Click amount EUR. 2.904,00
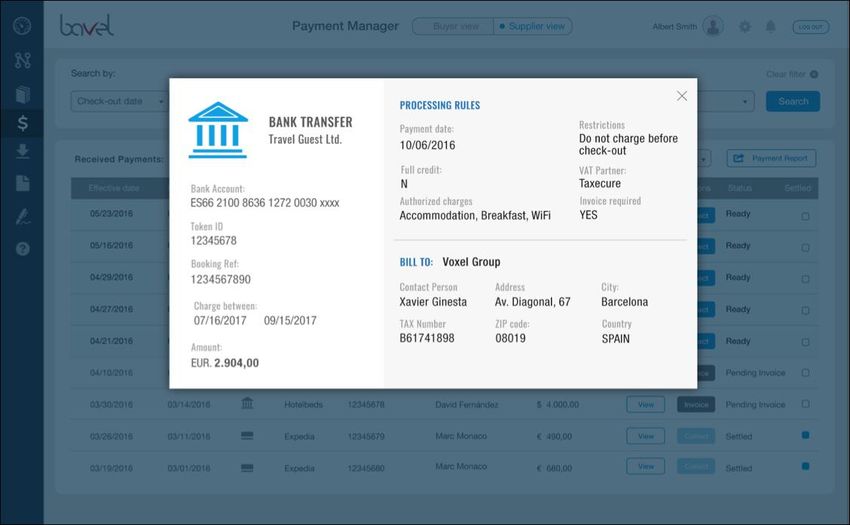 [224, 363]
